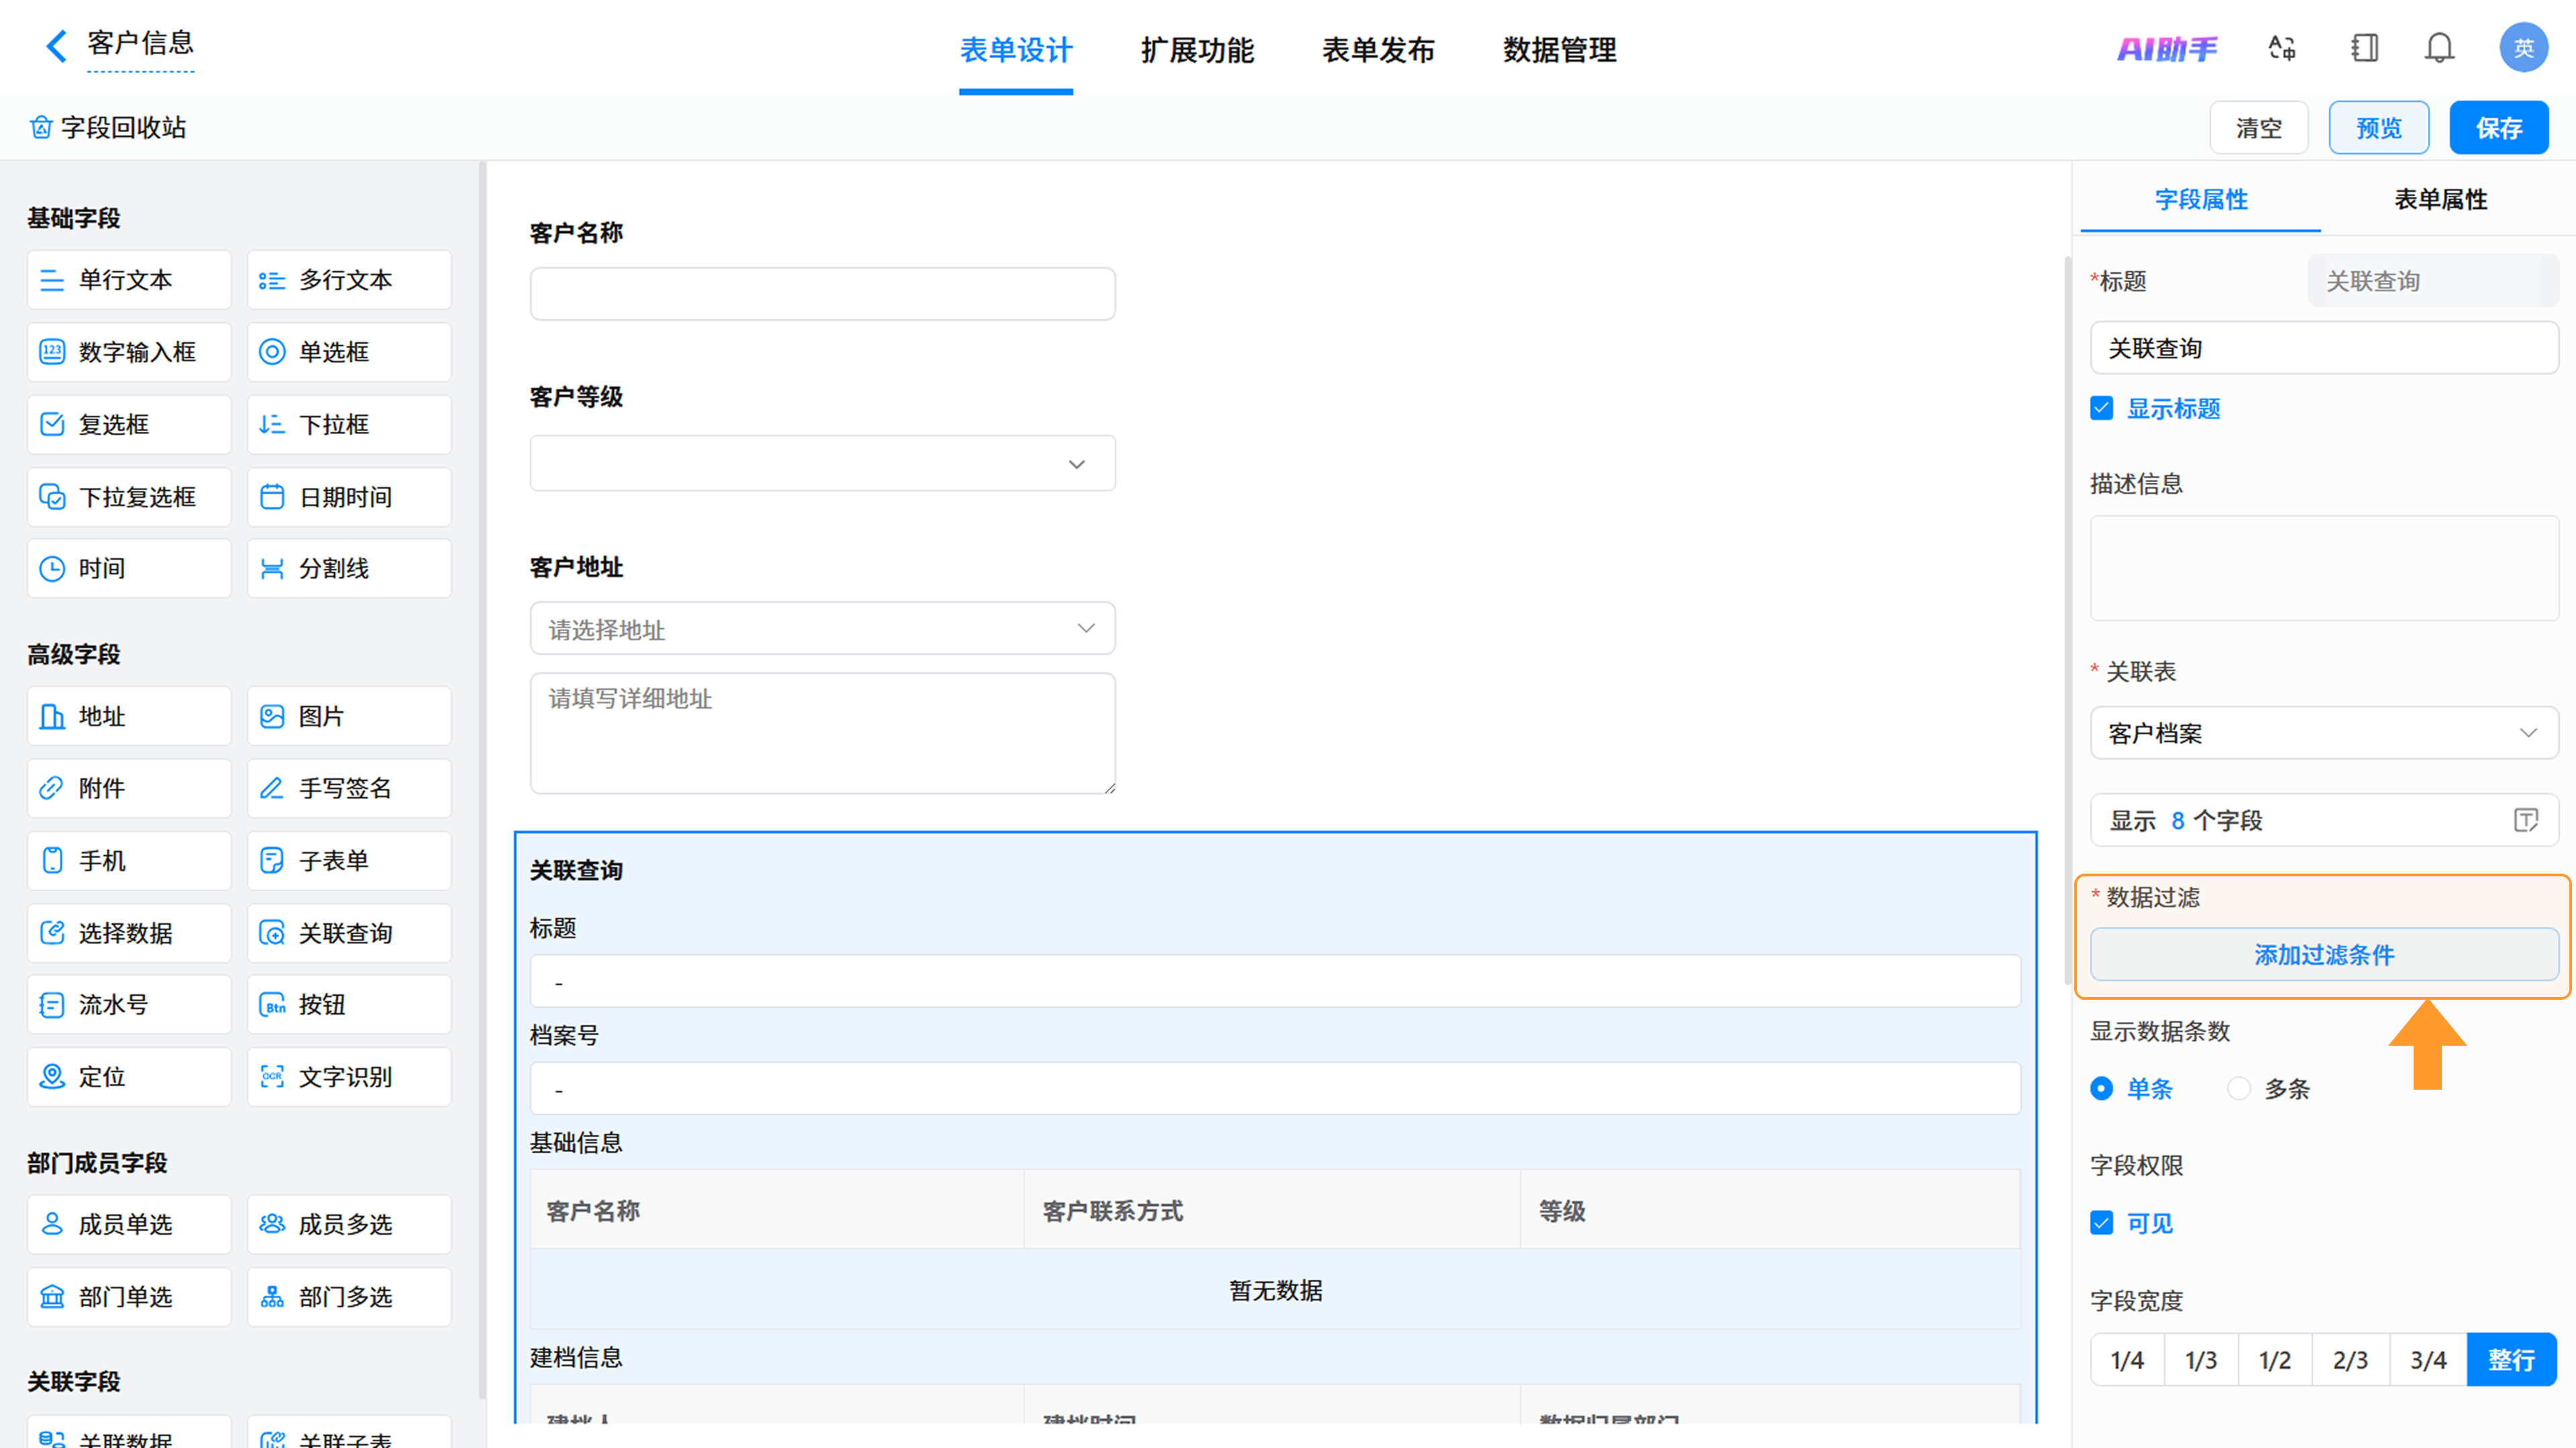Add a 图片 field
This screenshot has width=2576, height=1448.
(349, 716)
